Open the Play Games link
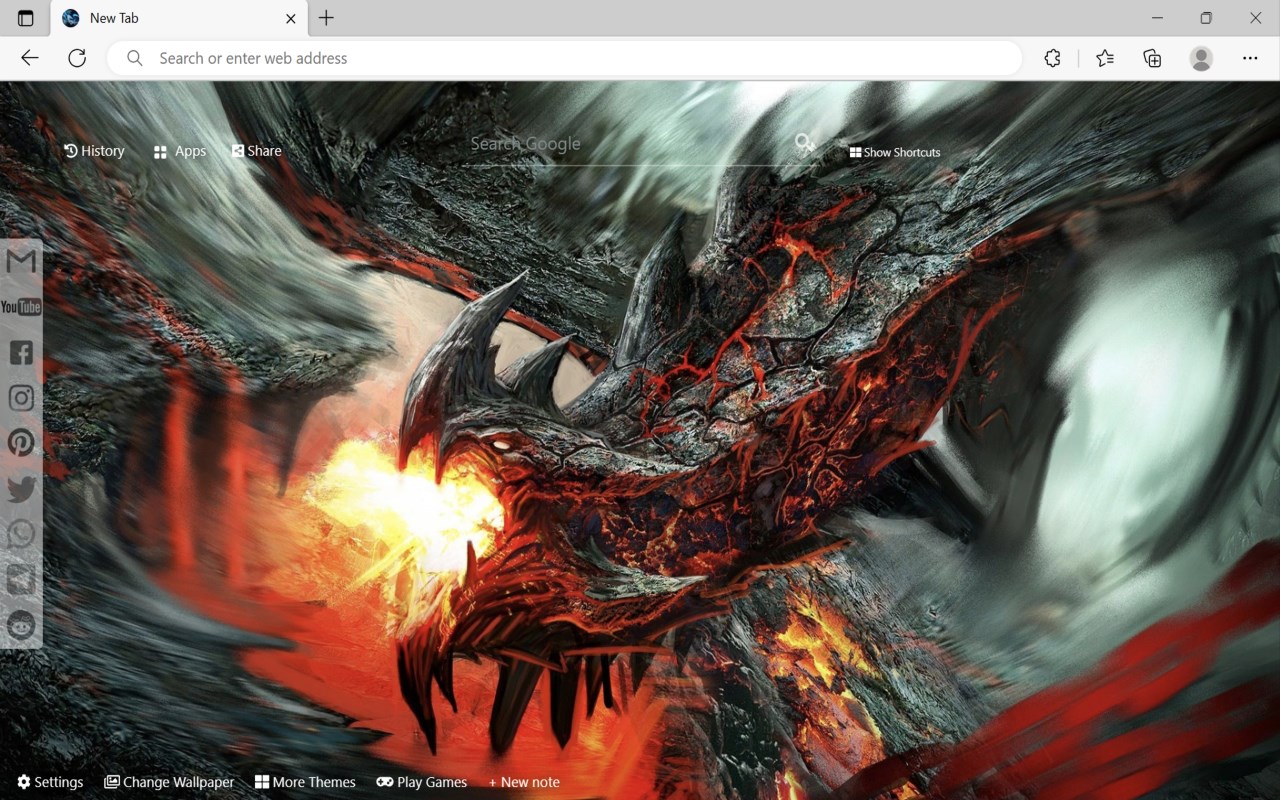 [x=422, y=782]
